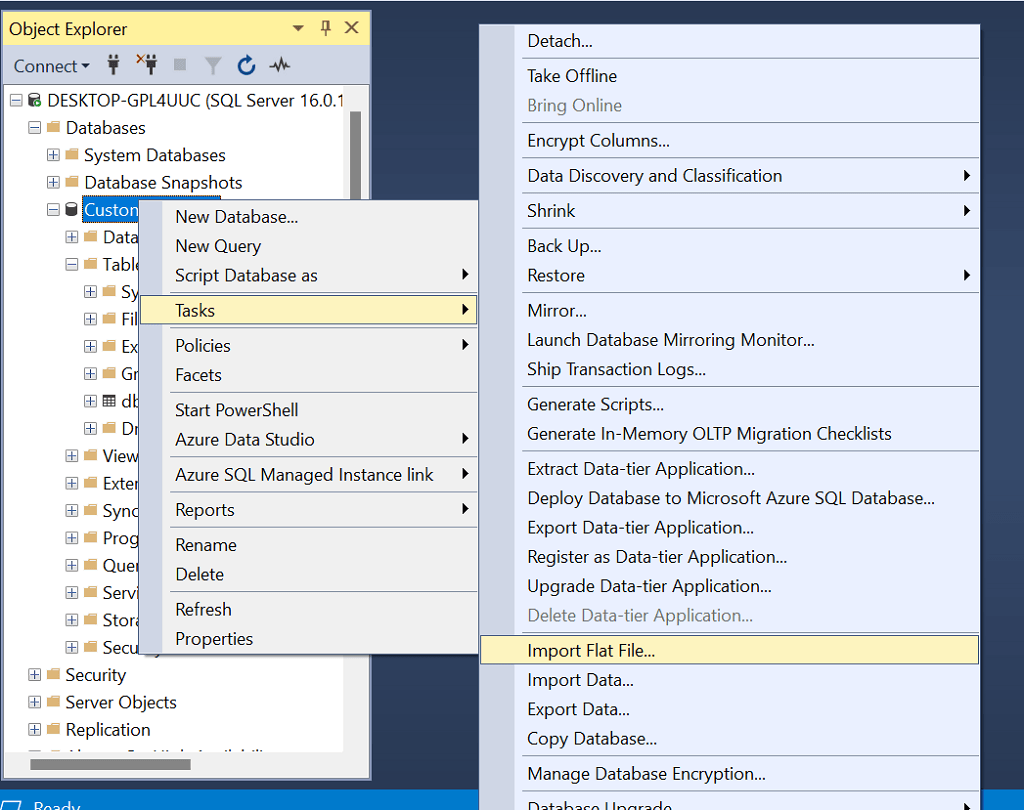Click the Object Explorer pin icon
Screen dimensions: 1024x810
coord(326,28)
